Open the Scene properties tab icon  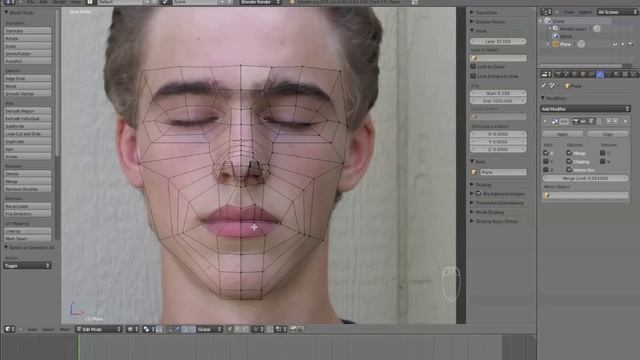tap(566, 74)
